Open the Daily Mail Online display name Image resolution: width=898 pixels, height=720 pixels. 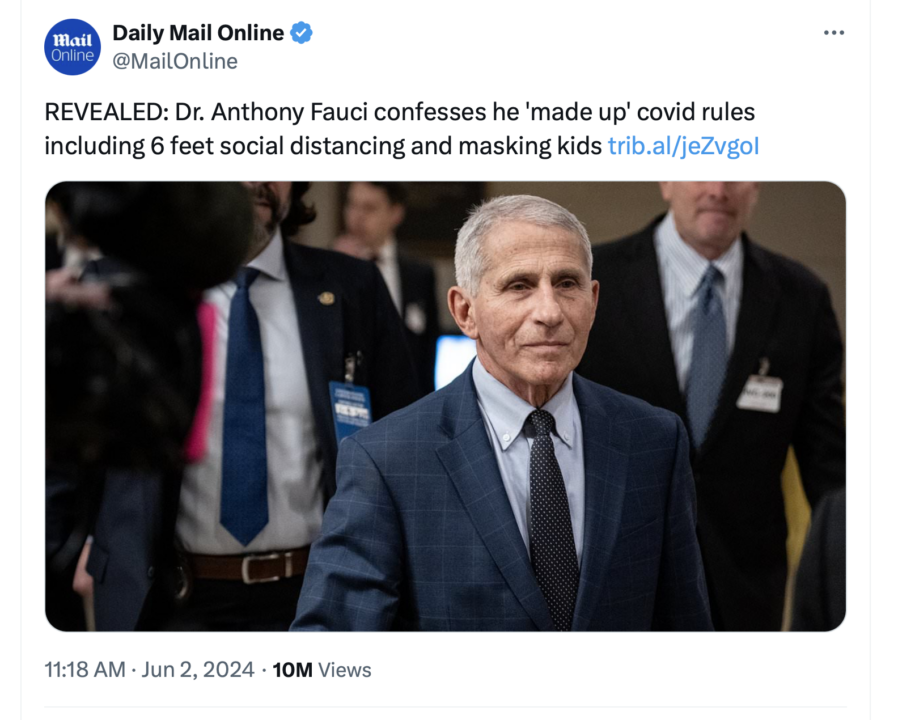[198, 33]
